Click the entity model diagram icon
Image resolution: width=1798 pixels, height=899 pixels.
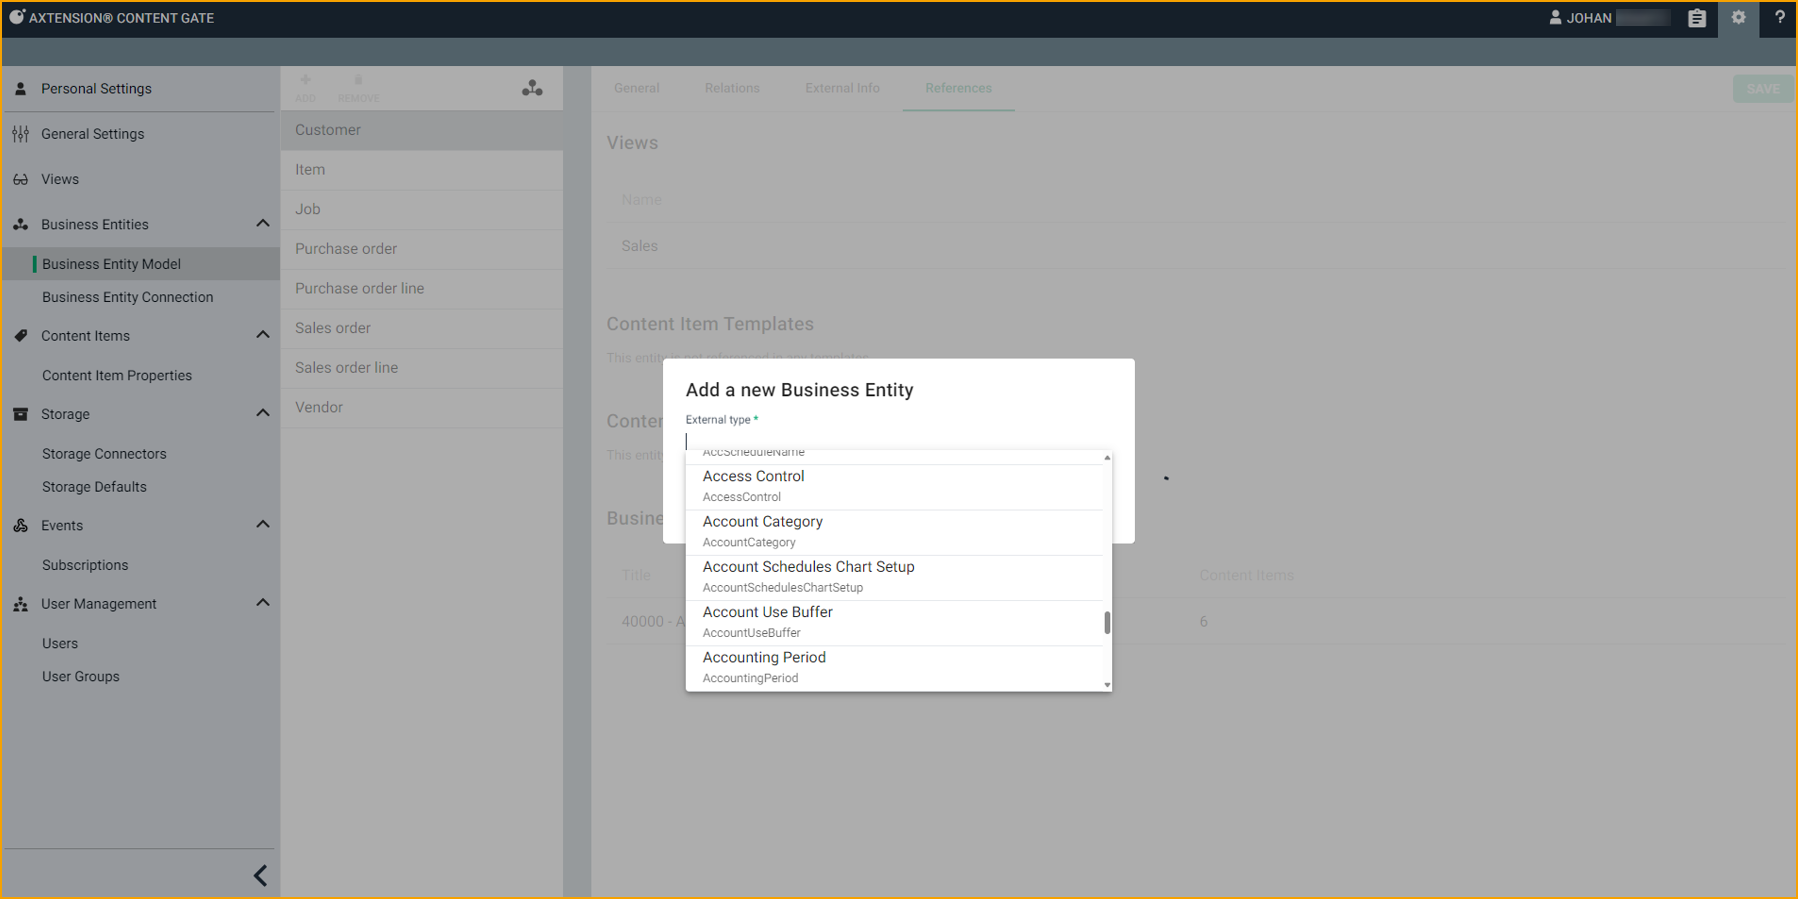coord(532,88)
